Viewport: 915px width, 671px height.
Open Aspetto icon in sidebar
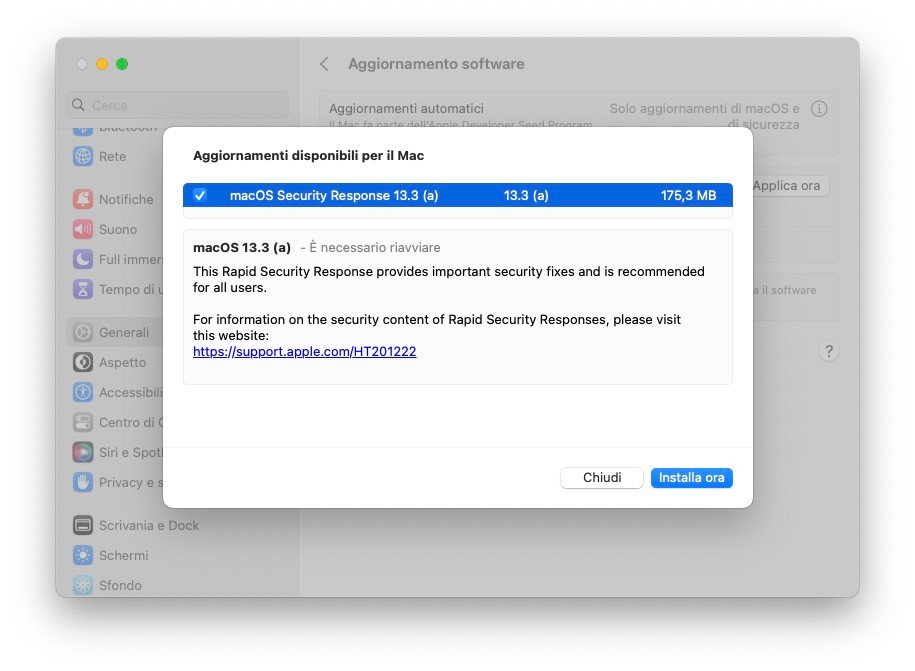click(83, 362)
